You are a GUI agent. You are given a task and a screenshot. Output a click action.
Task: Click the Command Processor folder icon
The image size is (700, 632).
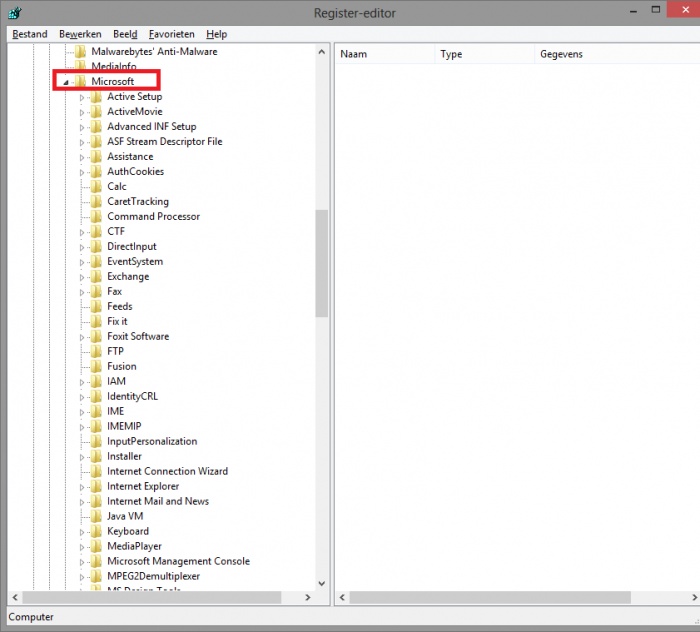(x=96, y=216)
